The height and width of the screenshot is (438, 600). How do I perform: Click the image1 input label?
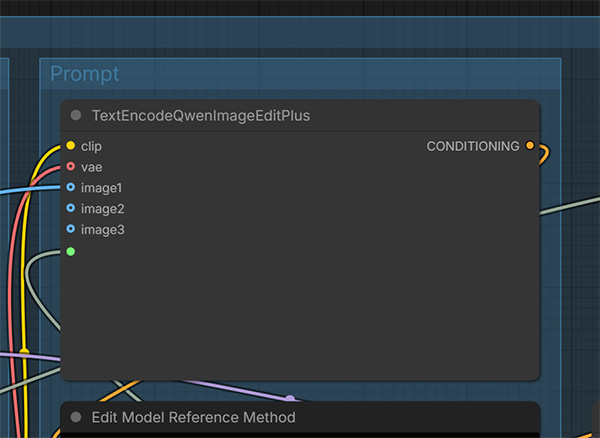tap(101, 188)
